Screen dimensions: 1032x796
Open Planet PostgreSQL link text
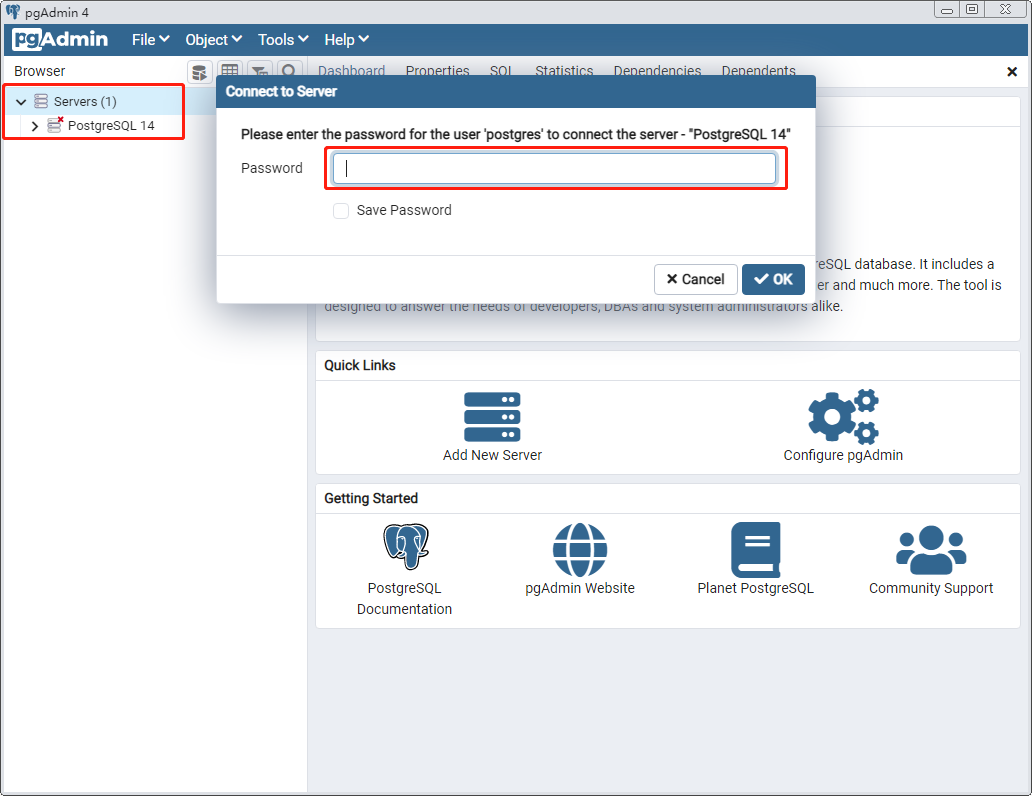756,588
